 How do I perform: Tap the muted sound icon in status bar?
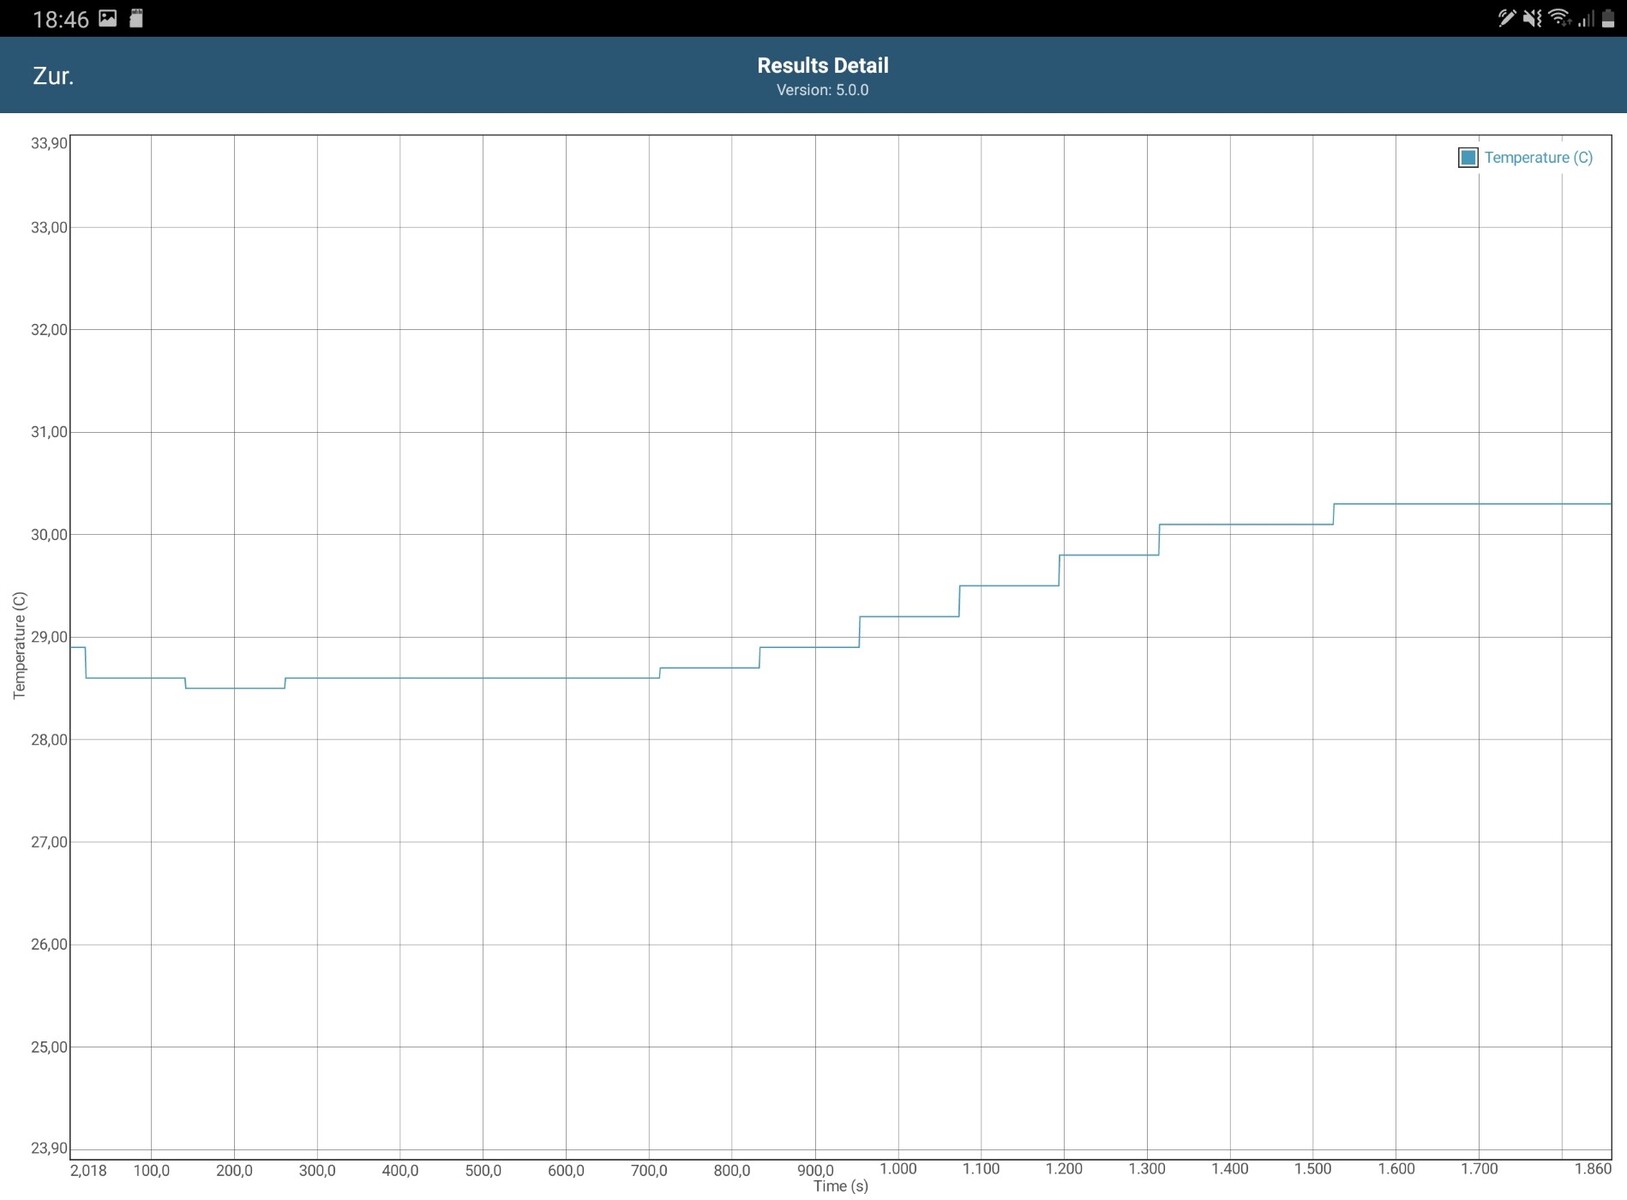(x=1532, y=18)
